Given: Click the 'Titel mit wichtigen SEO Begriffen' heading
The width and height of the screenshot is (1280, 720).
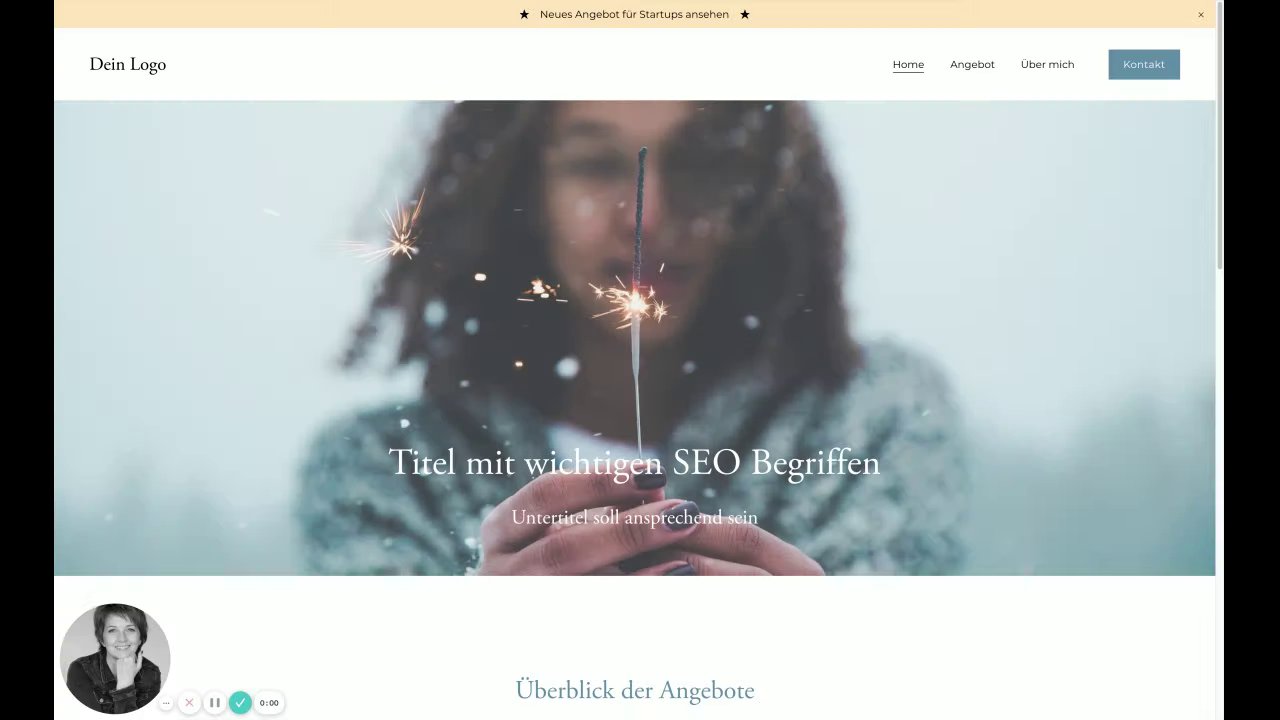Looking at the screenshot, I should click(634, 462).
